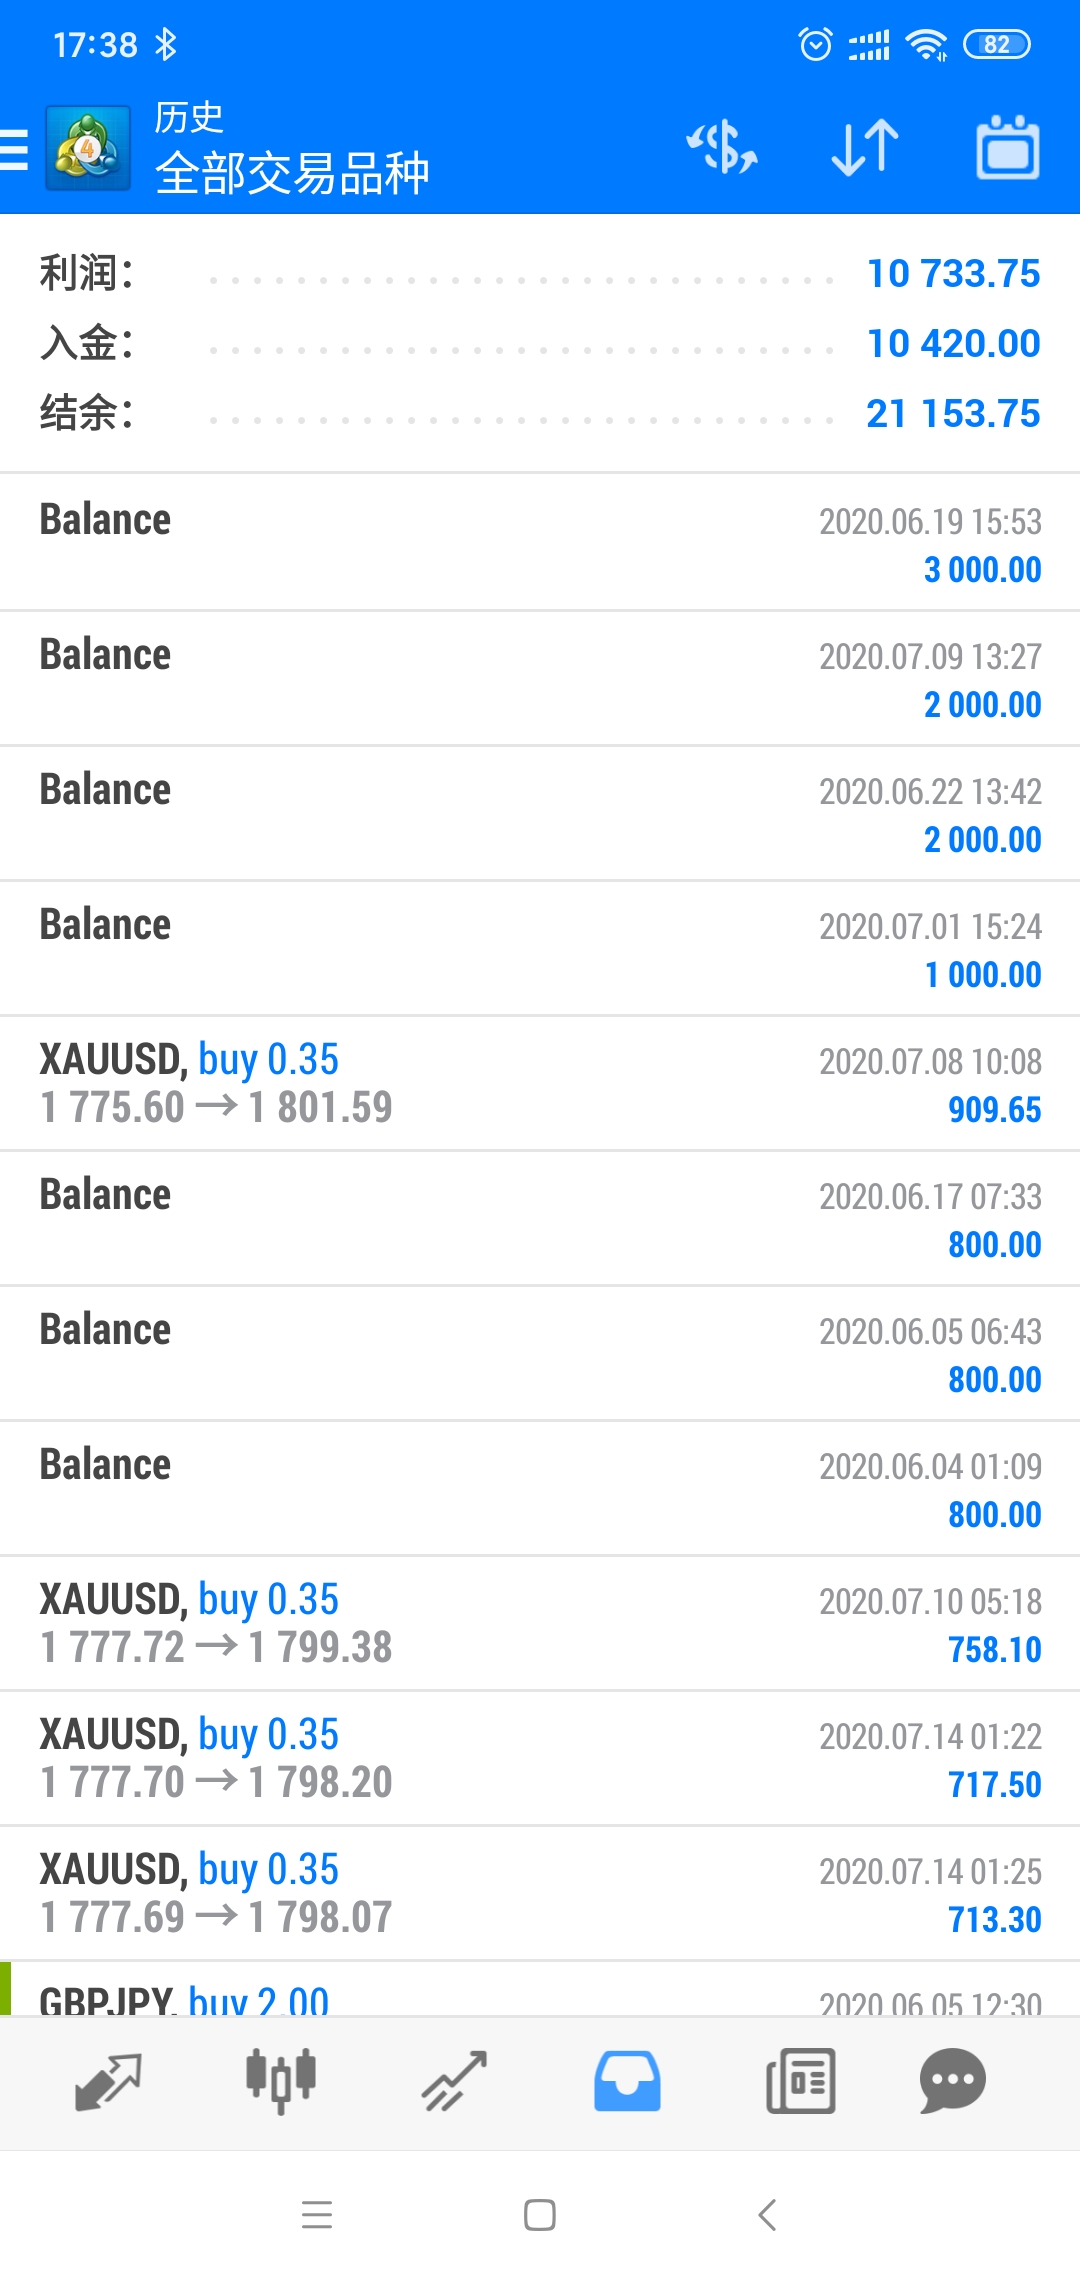
Task: Switch to the candlestick Chart tab
Action: 281,2082
